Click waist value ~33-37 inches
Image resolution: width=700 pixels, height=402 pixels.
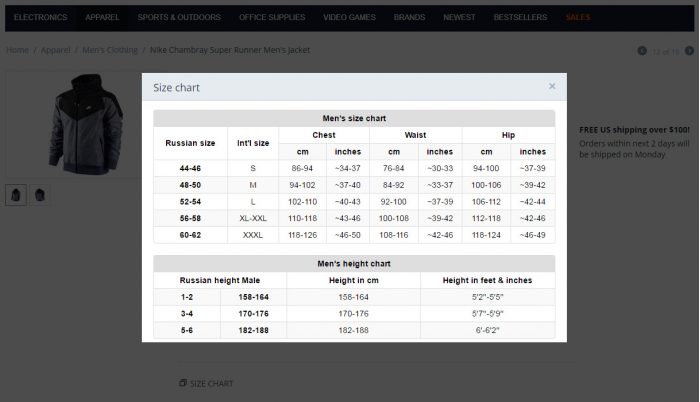point(440,185)
